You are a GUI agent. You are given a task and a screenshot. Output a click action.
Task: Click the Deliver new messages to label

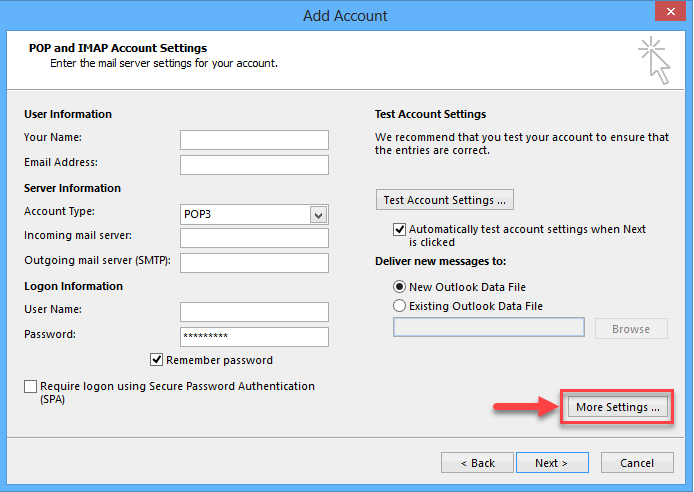(440, 261)
